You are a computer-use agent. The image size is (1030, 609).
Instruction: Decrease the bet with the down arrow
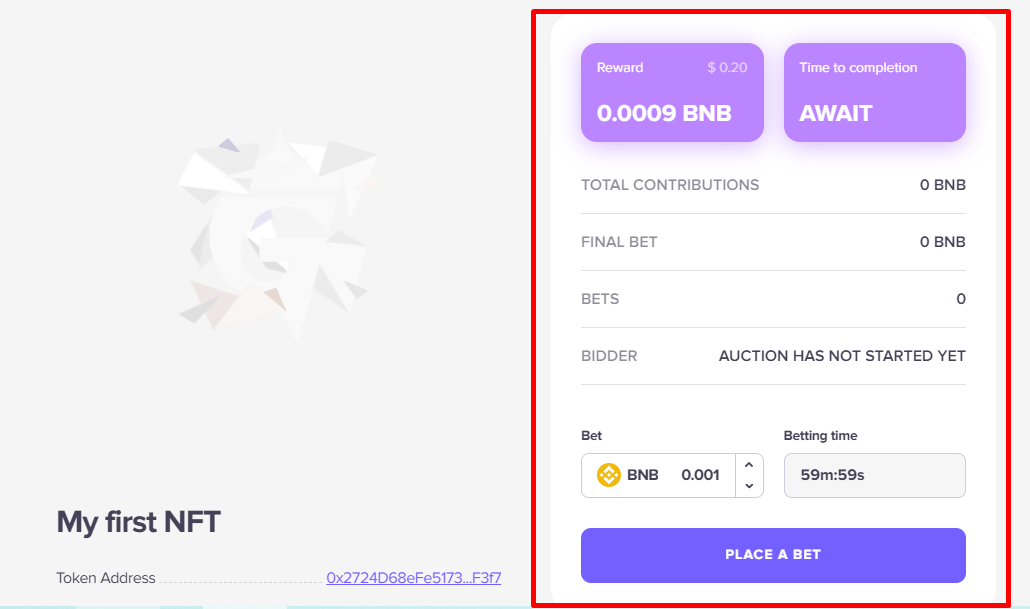click(749, 486)
